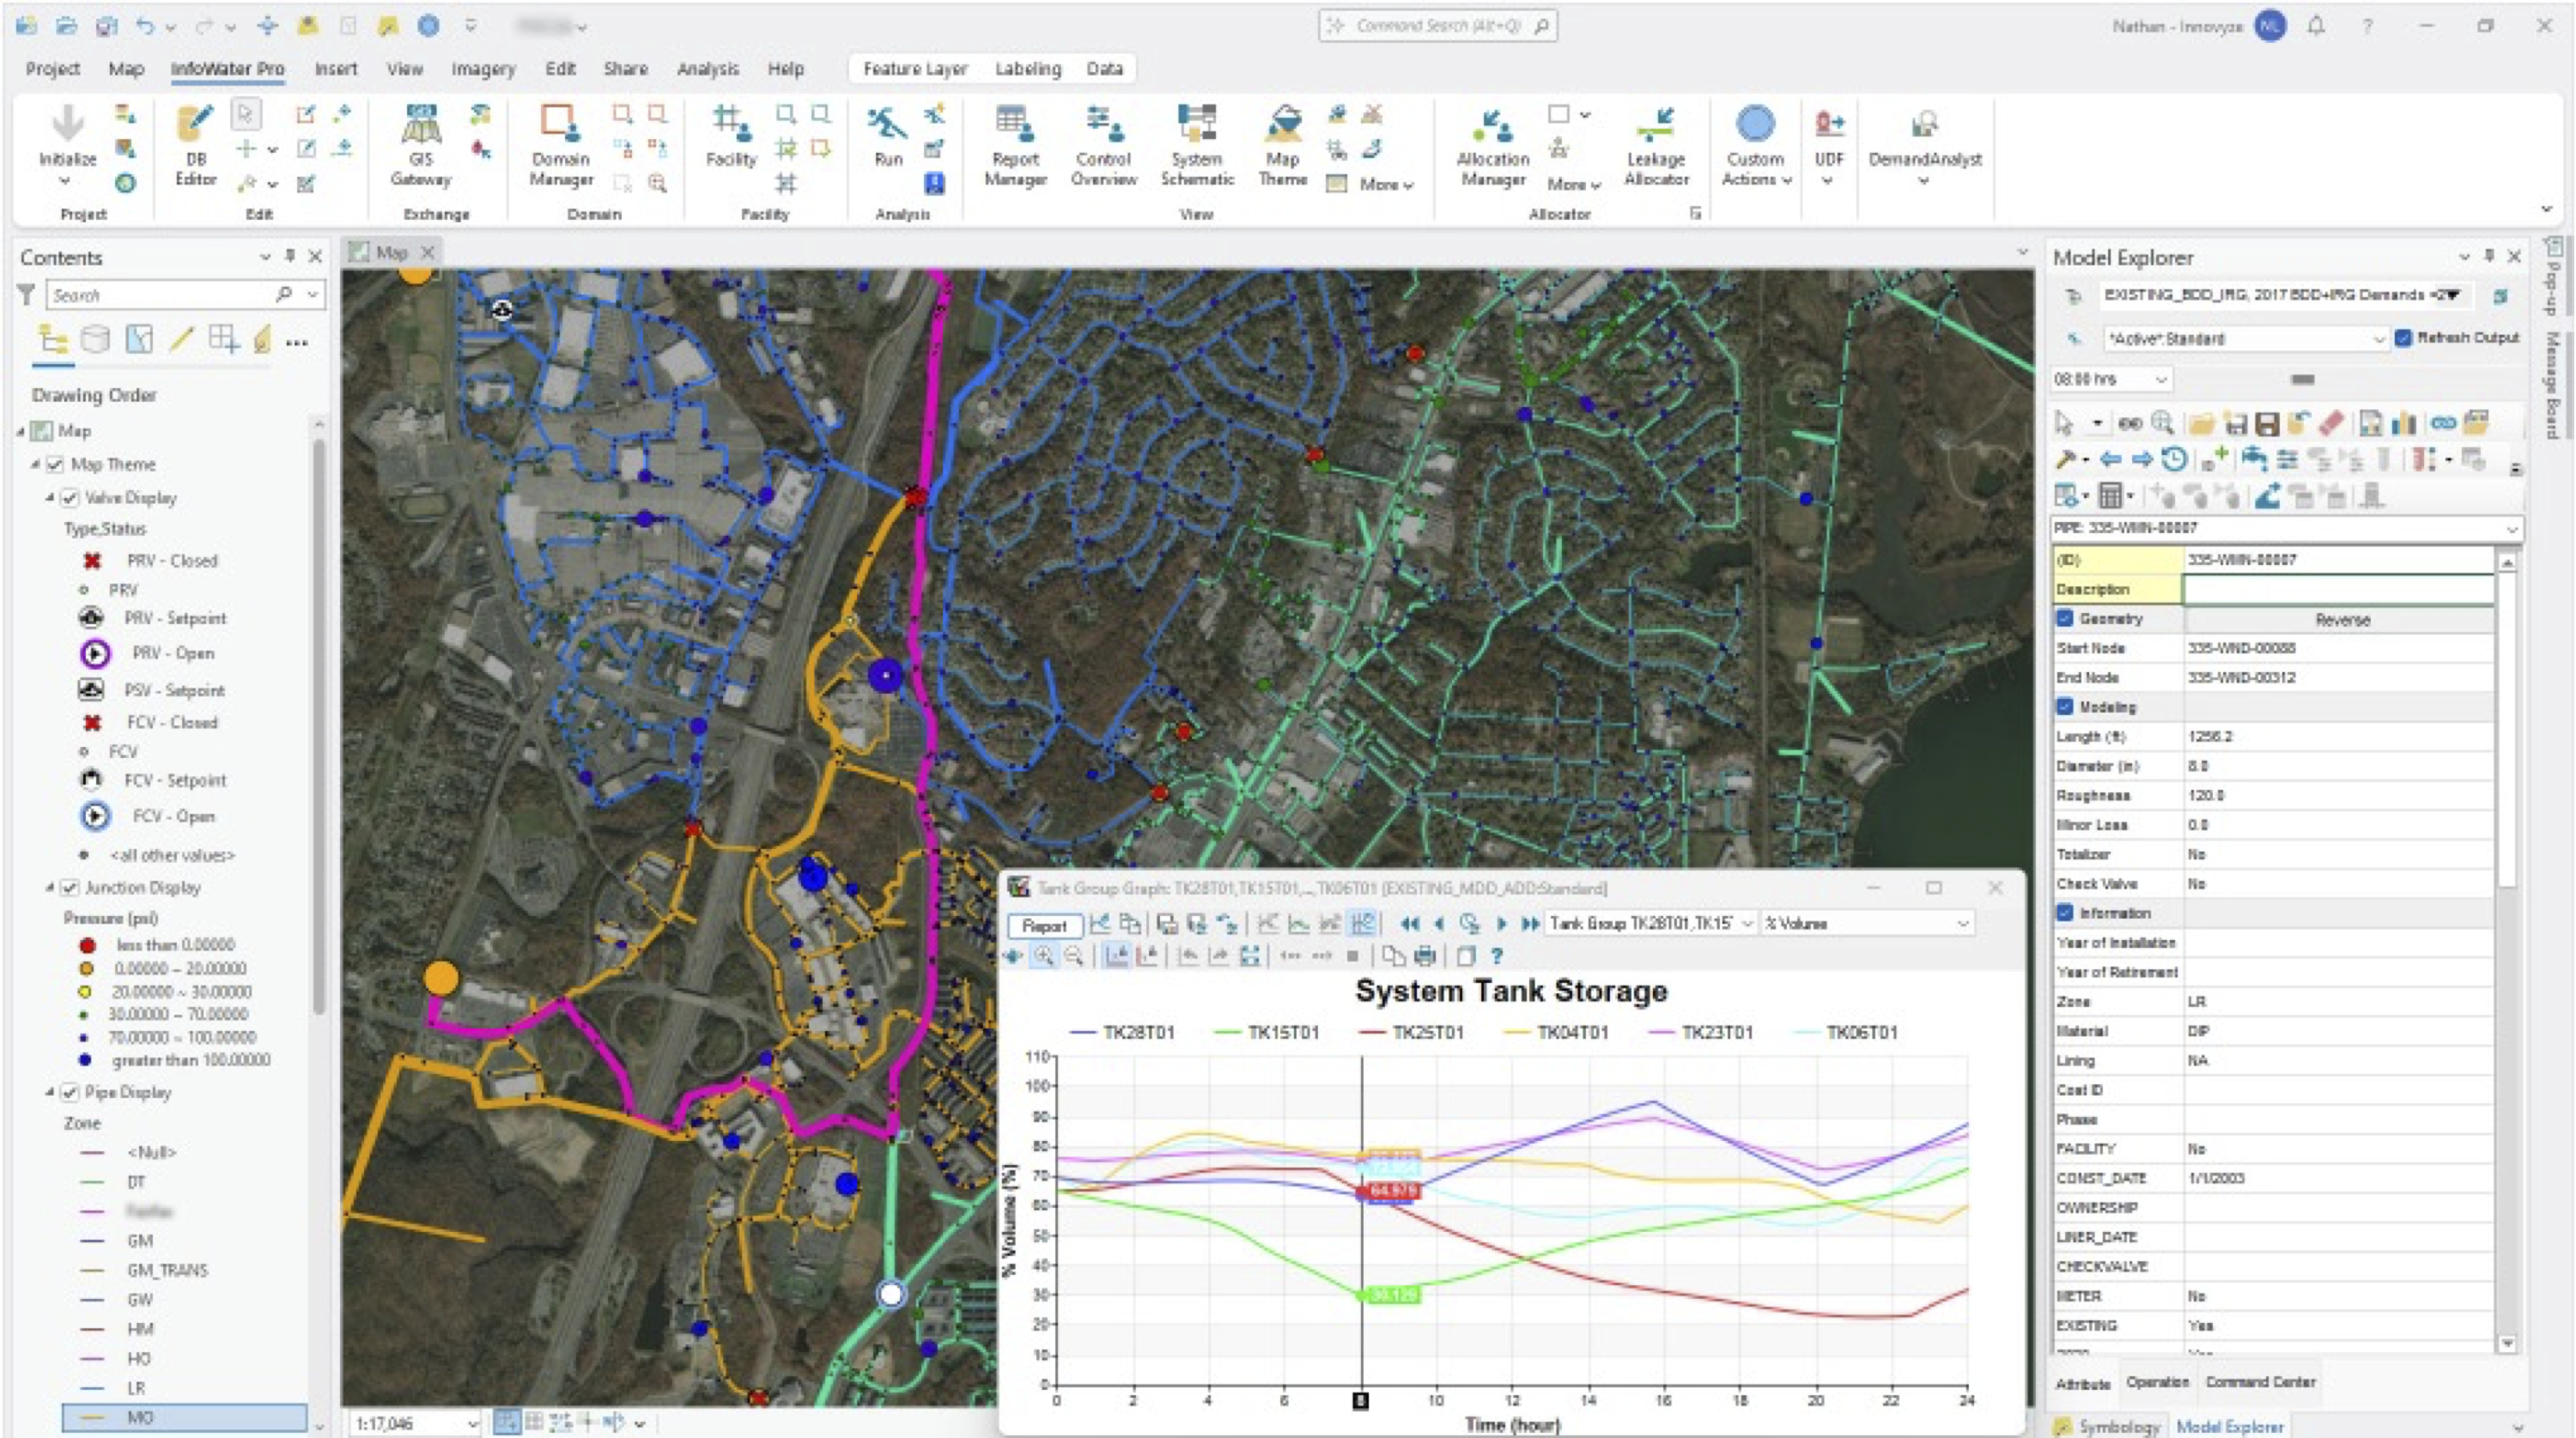
Task: Open the GIS Gateway tool
Action: (x=420, y=145)
